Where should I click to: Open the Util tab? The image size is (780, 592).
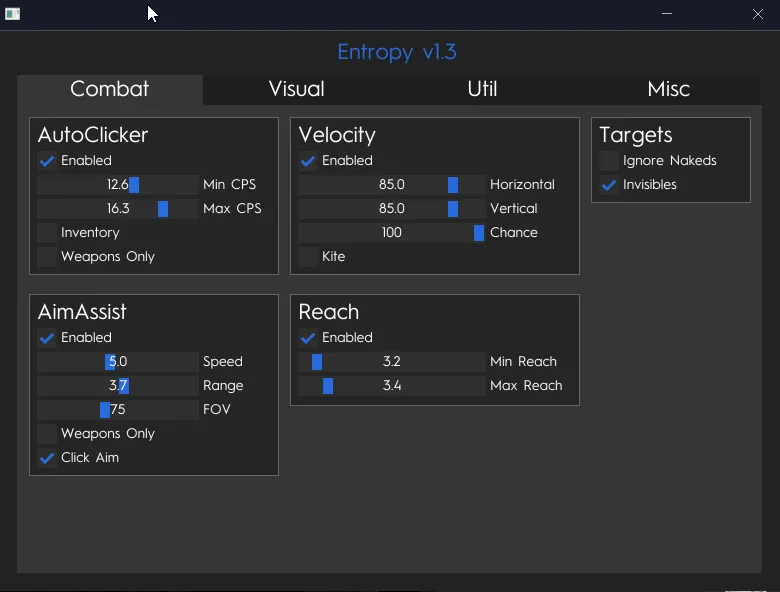pyautogui.click(x=482, y=89)
